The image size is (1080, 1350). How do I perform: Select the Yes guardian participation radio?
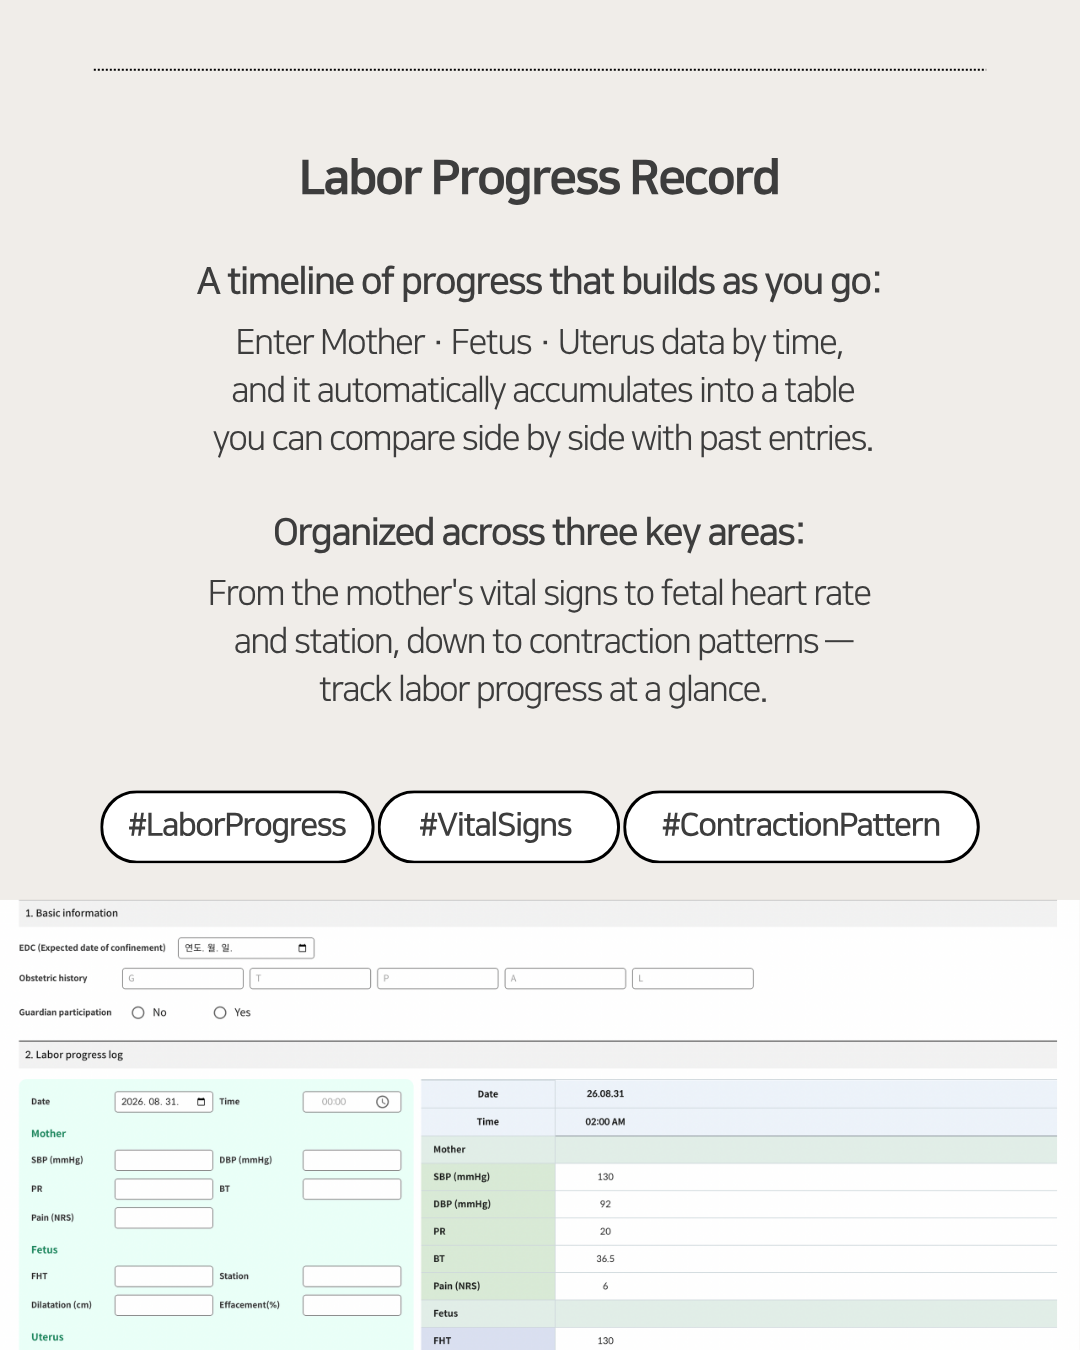pos(220,1013)
